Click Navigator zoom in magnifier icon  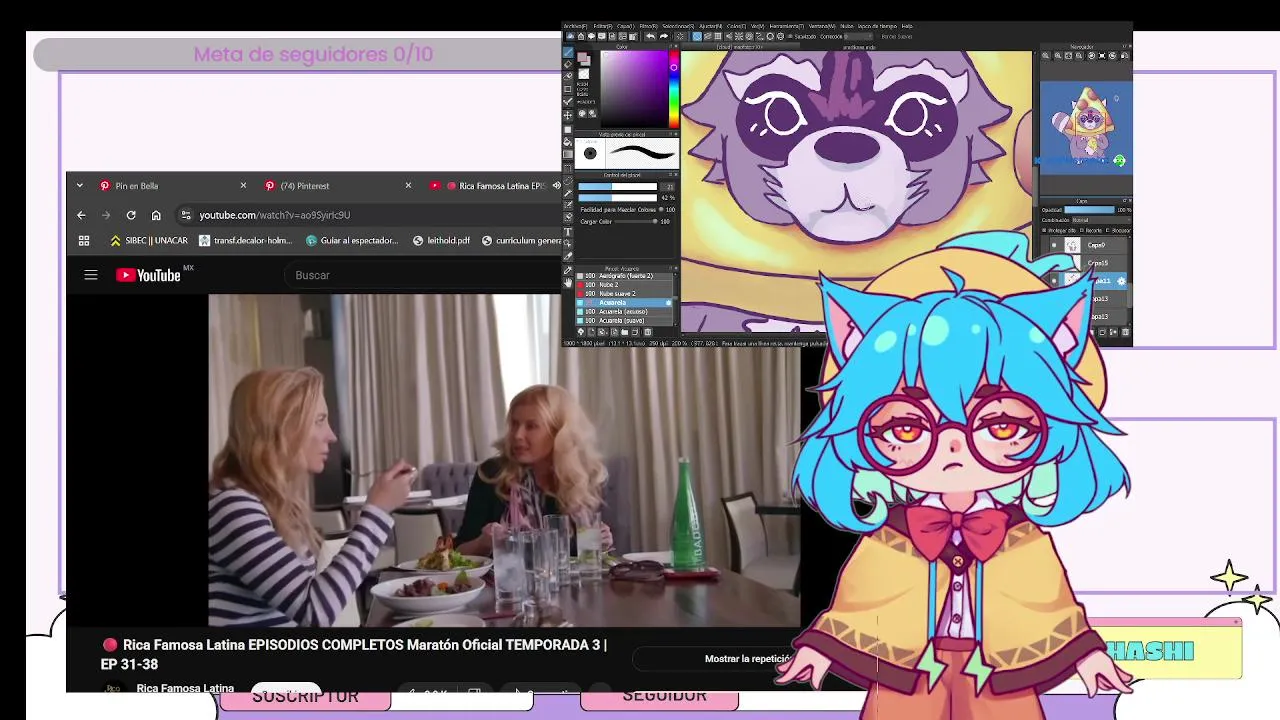coord(1058,55)
